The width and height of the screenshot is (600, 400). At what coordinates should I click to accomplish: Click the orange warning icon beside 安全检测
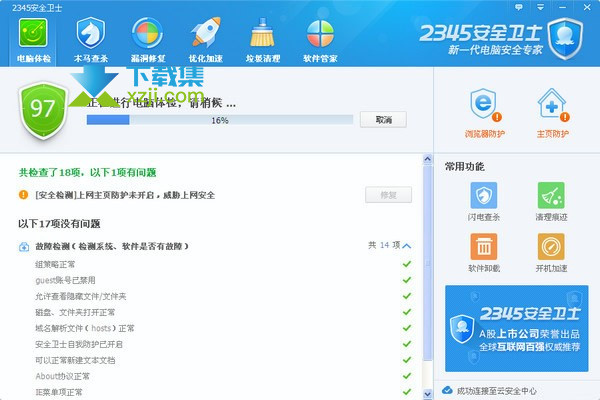[x=23, y=195]
